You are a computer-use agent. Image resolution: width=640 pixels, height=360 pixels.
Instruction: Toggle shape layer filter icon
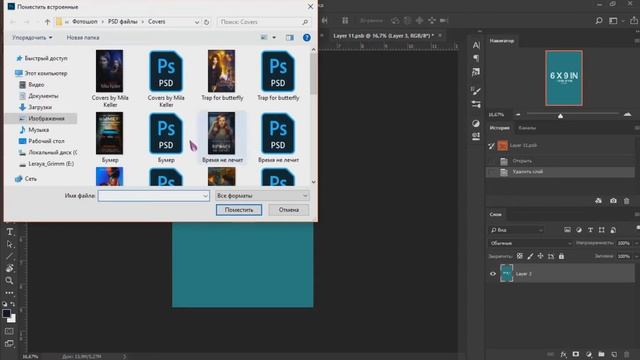click(x=602, y=230)
